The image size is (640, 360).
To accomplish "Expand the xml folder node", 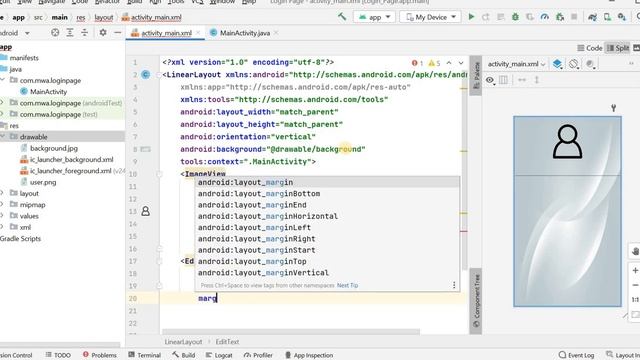I will pyautogui.click(x=3, y=227).
